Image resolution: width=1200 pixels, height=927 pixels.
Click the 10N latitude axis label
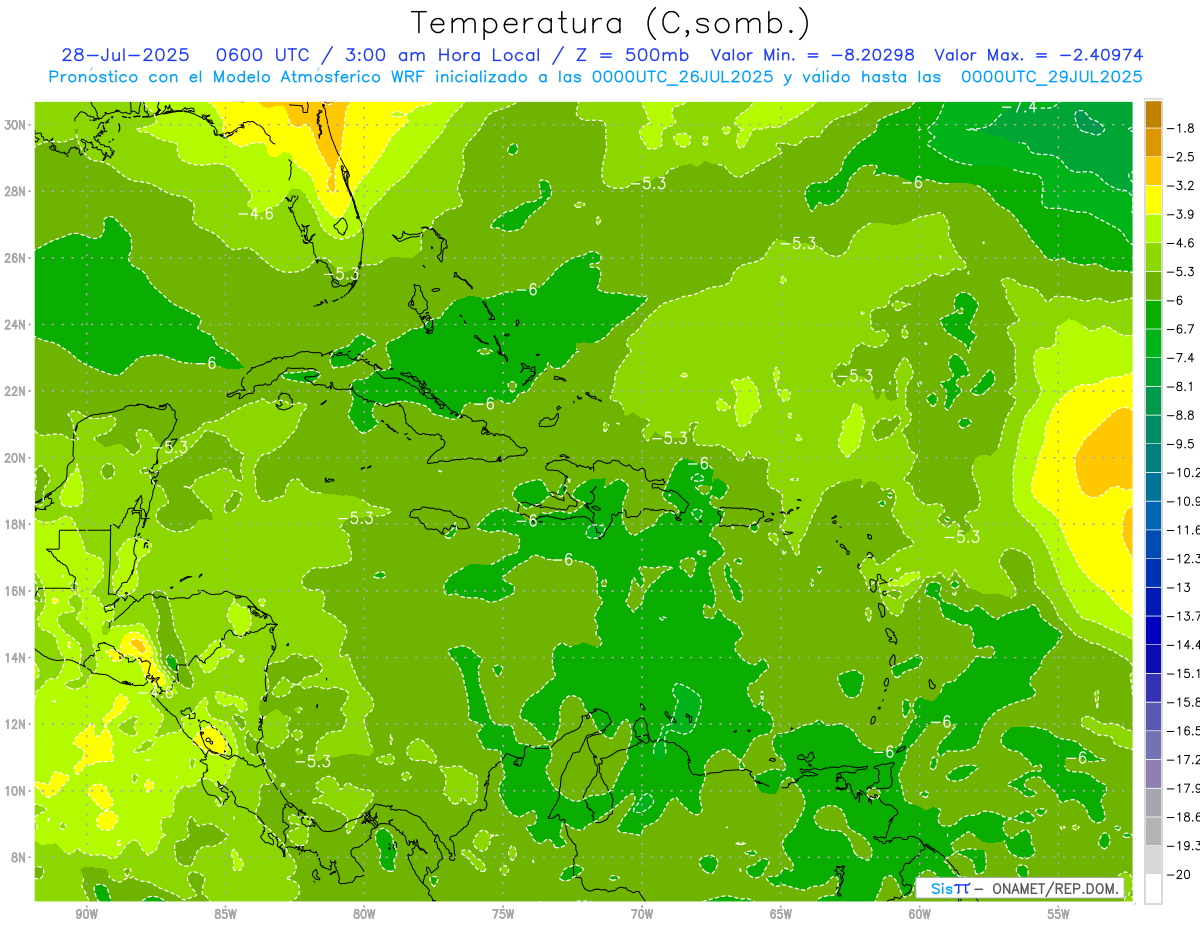17,790
